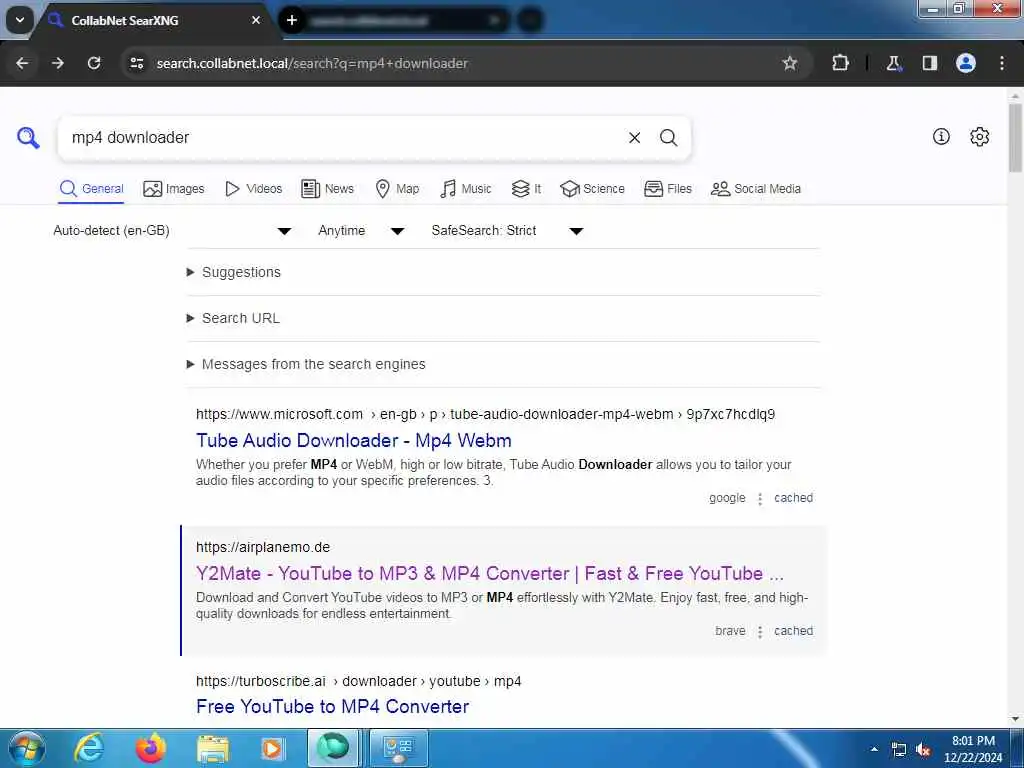The height and width of the screenshot is (768, 1024).
Task: Click the page vertical scrollbar thumb
Action: [x=1016, y=137]
